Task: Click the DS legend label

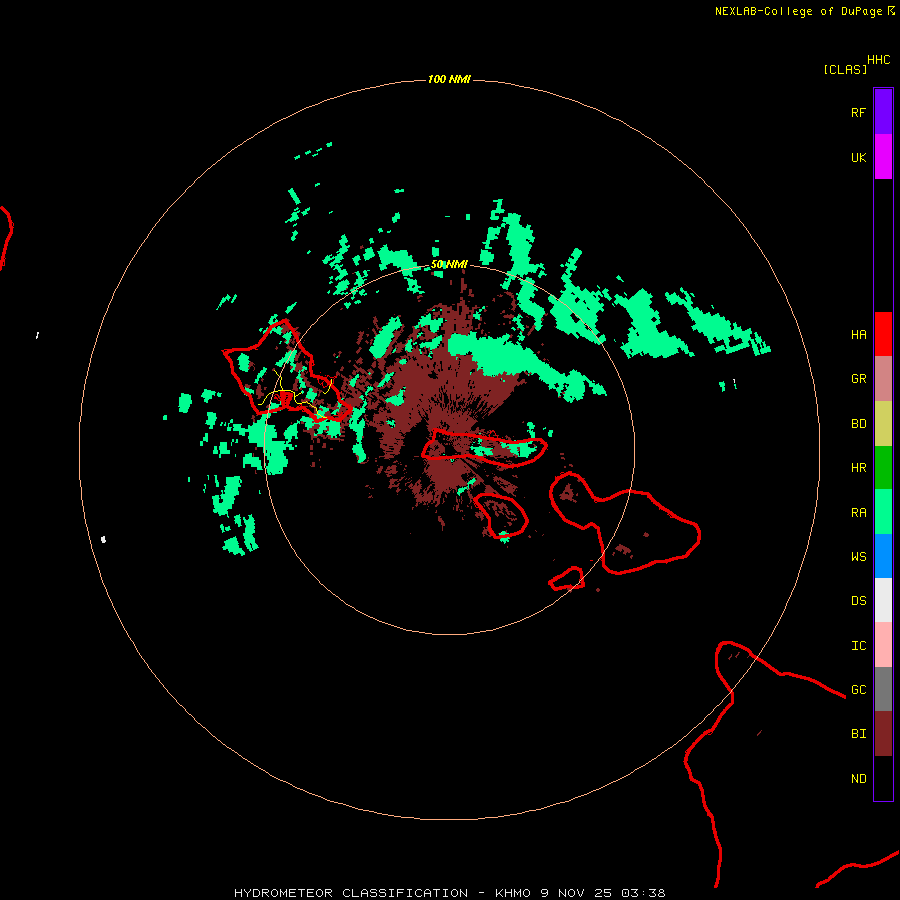Action: coord(858,601)
